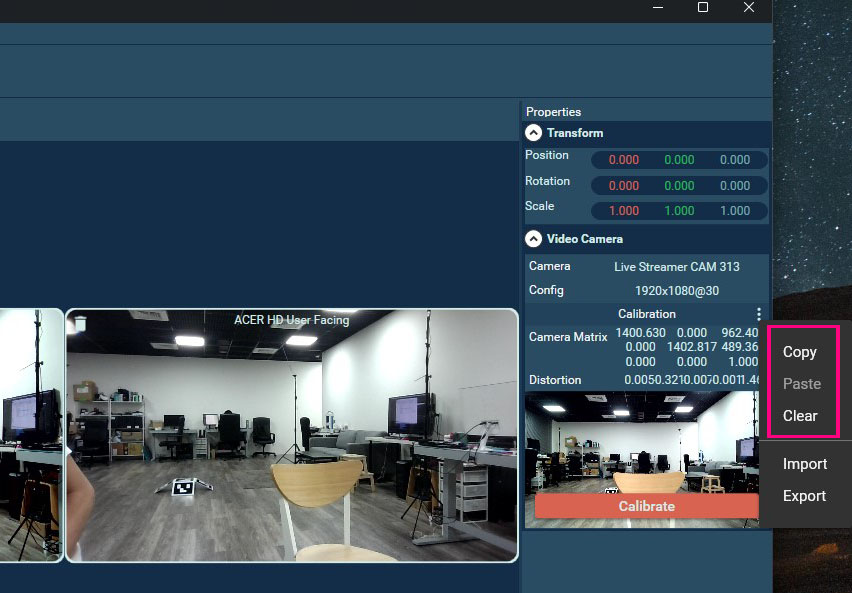Choose Copy from the calibration context menu
This screenshot has width=852, height=593.
click(x=800, y=352)
